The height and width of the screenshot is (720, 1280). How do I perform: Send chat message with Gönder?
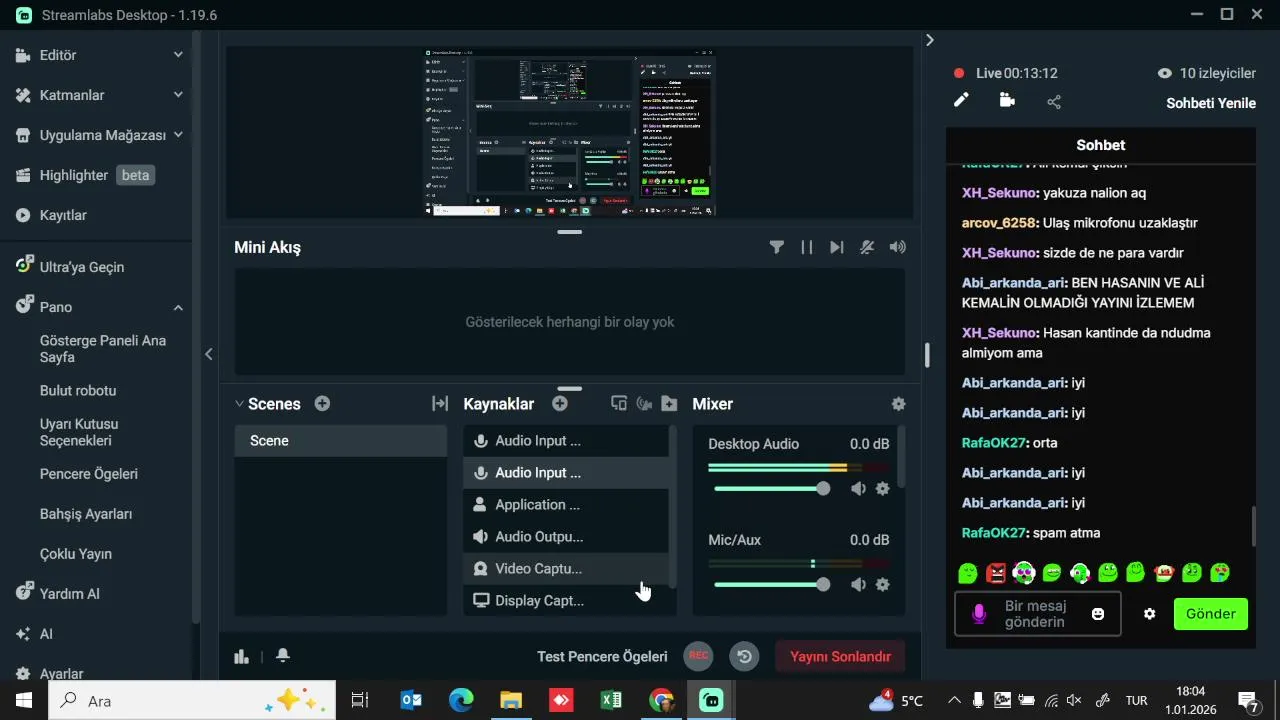pyautogui.click(x=1211, y=614)
